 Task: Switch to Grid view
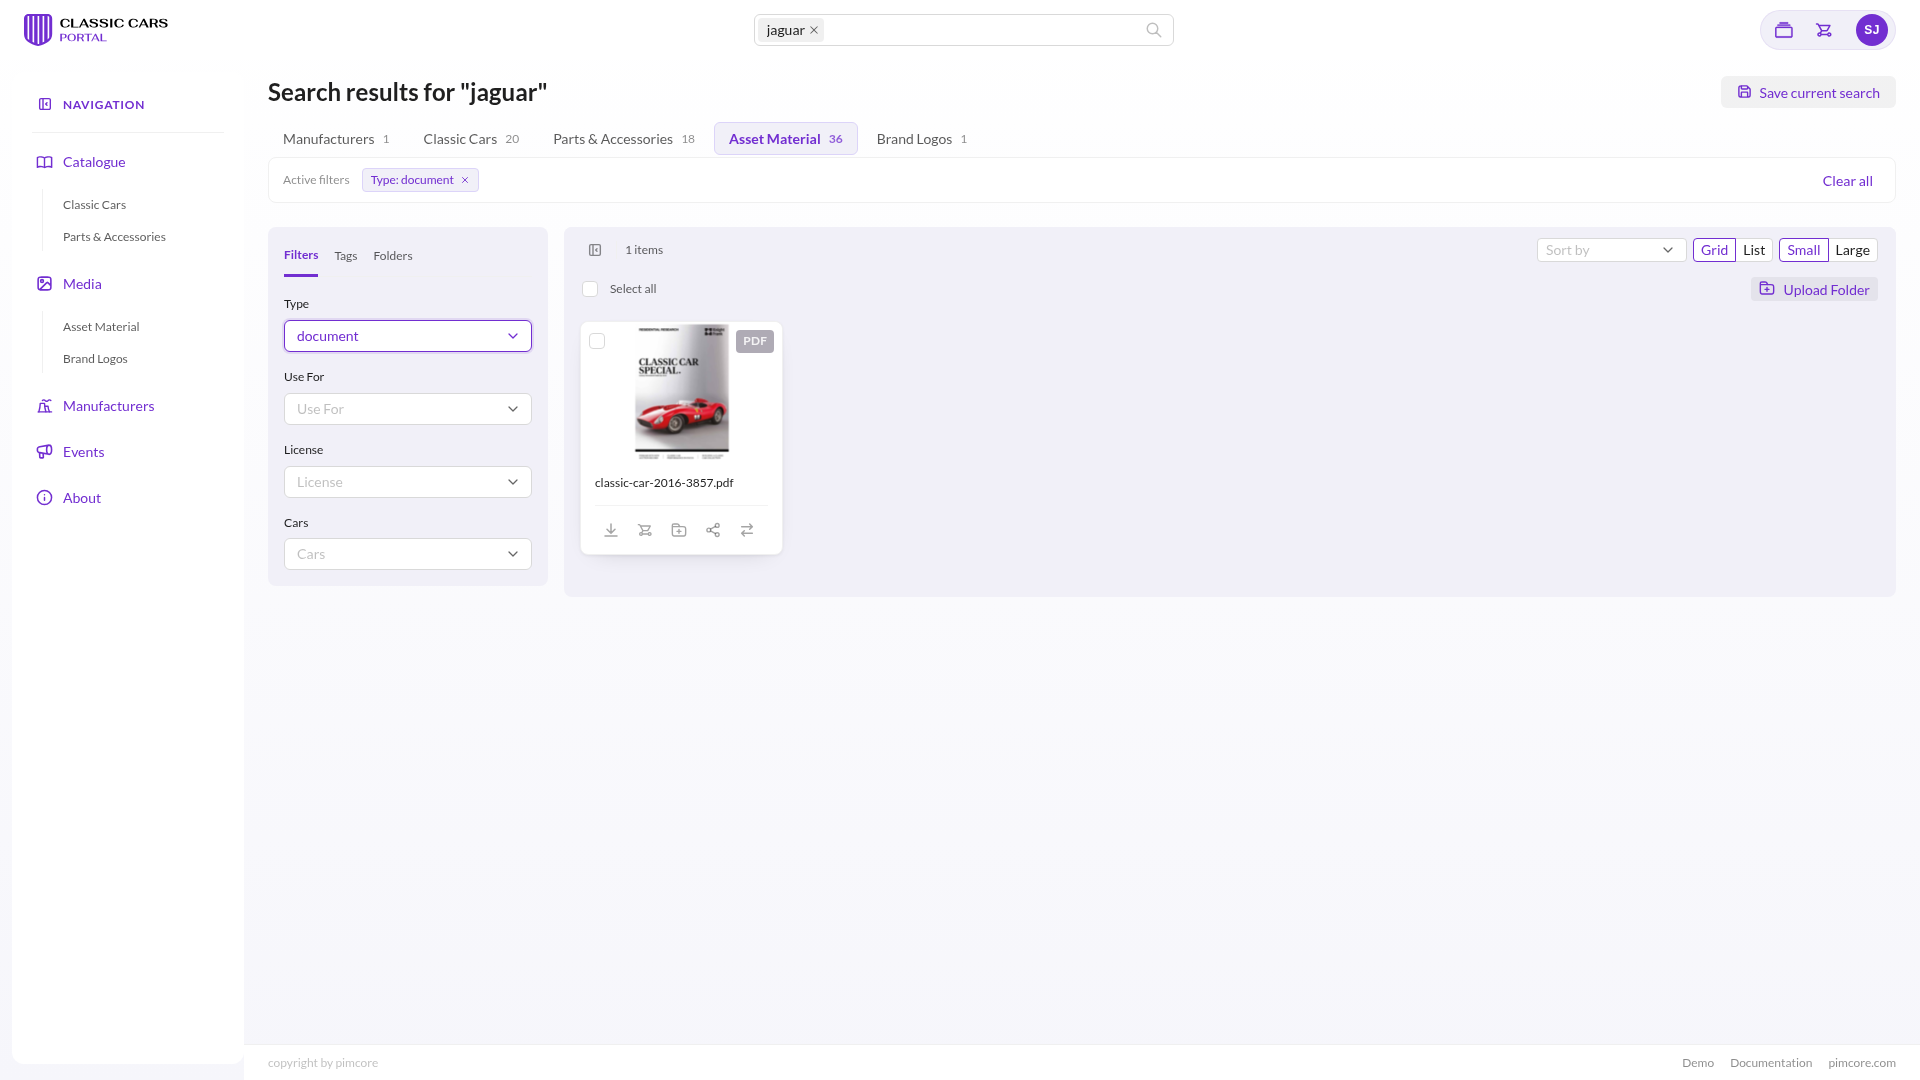[1714, 250]
